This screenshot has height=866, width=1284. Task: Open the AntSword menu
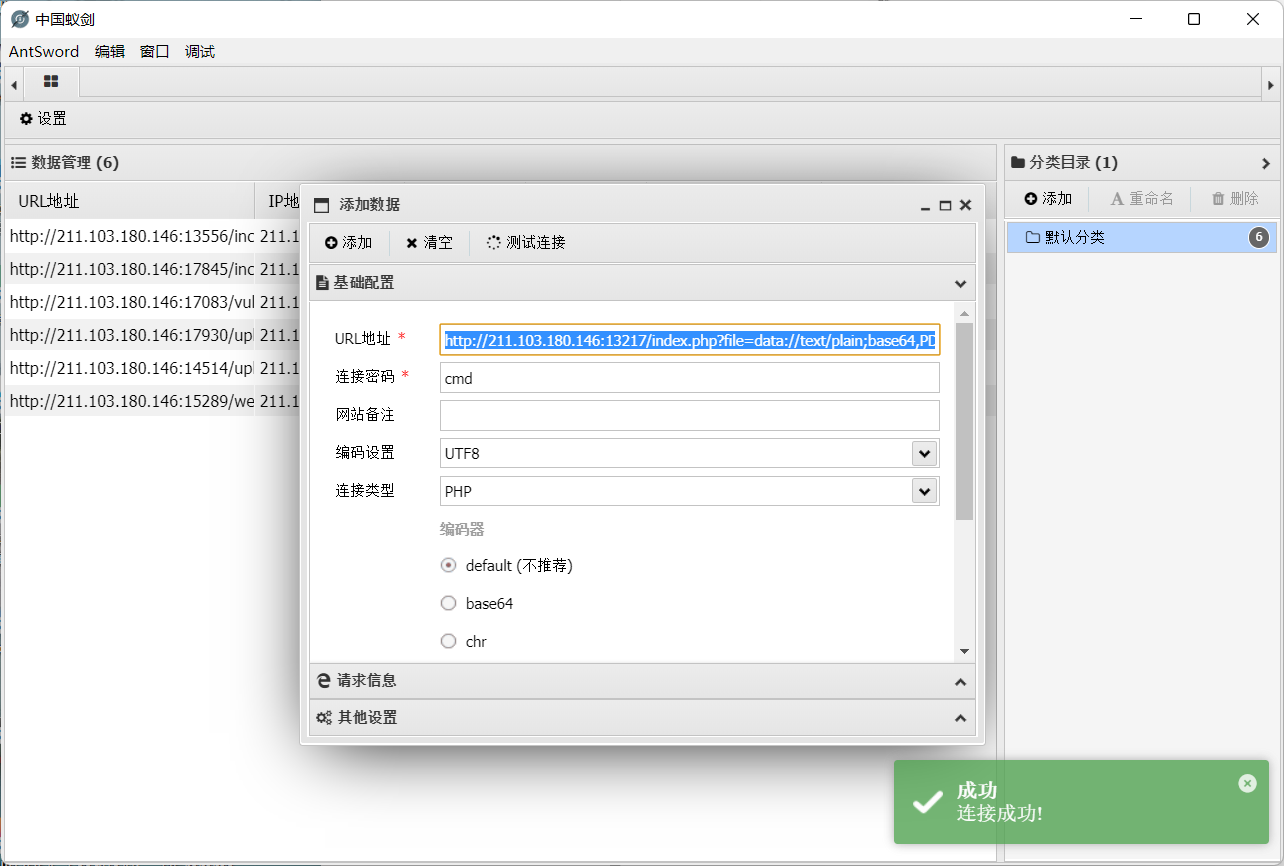44,52
